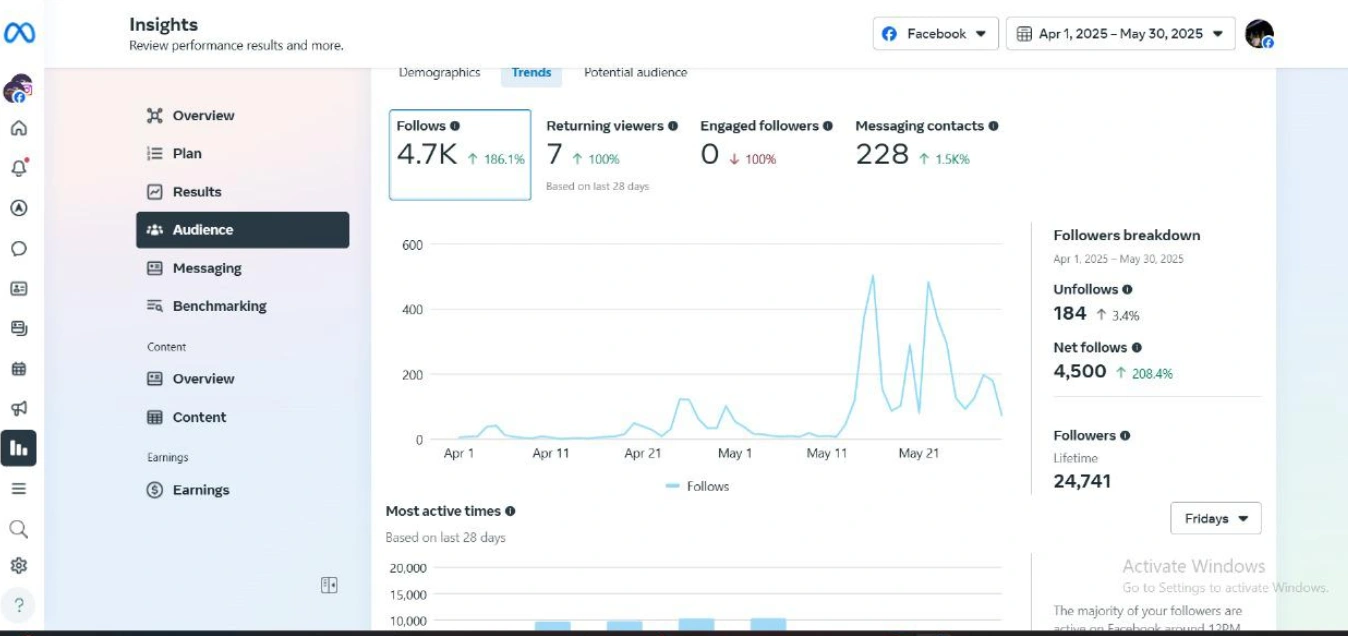Open the Facebook platform dropdown
Screen dimensions: 1348x636
click(x=935, y=34)
